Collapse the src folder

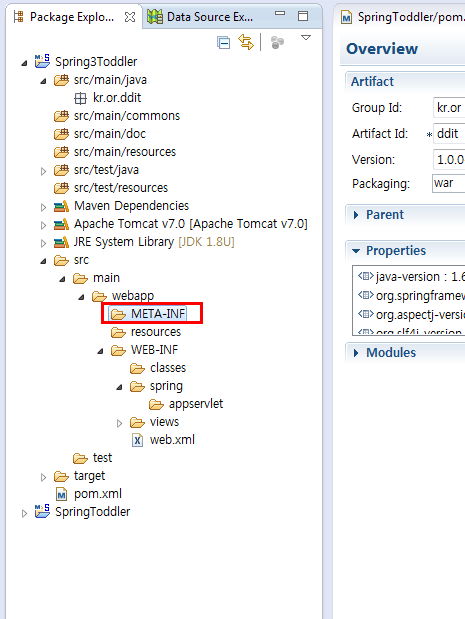tap(43, 261)
